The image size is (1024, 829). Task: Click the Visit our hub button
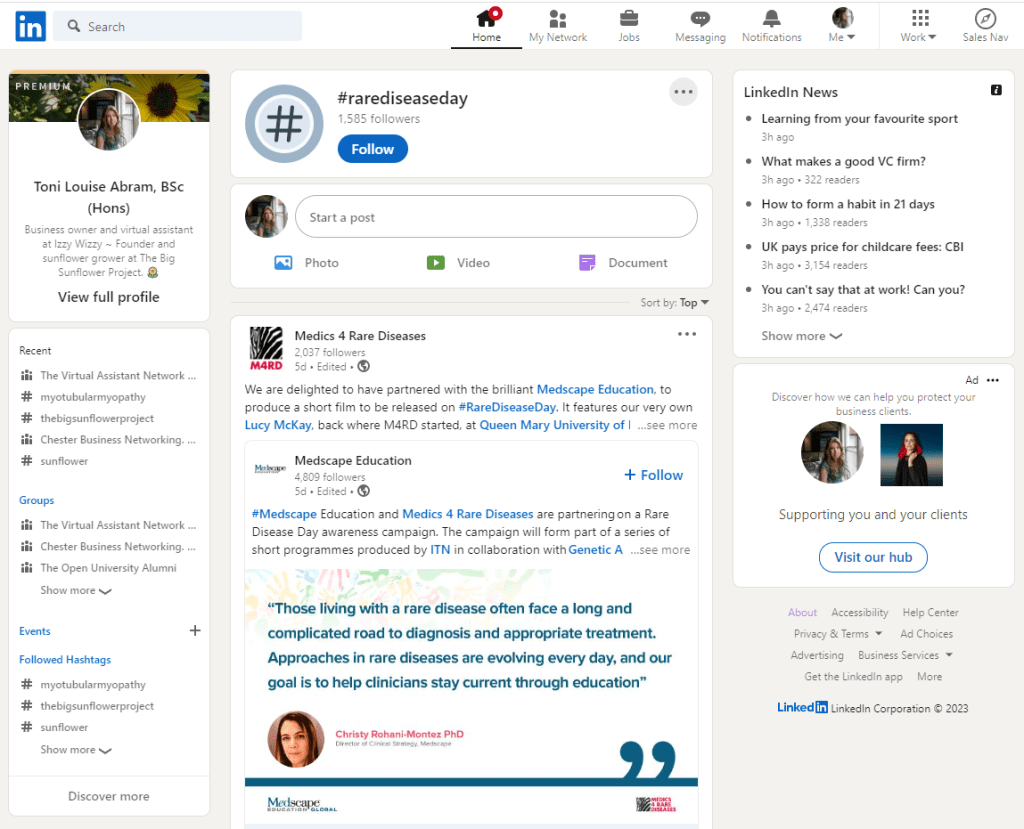click(x=873, y=557)
